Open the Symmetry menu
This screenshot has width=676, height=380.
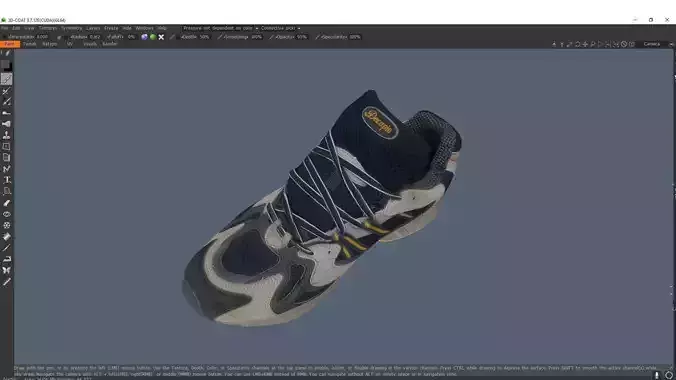pyautogui.click(x=72, y=28)
